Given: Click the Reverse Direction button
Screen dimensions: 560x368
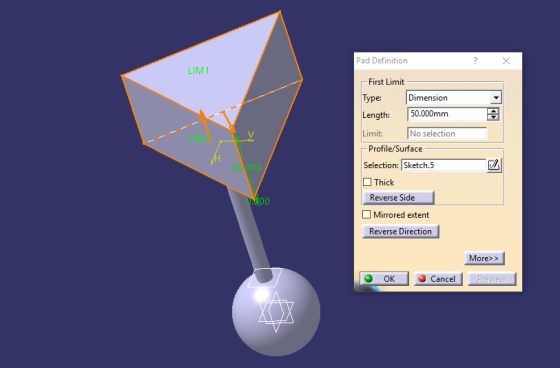Looking at the screenshot, I should 401,232.
